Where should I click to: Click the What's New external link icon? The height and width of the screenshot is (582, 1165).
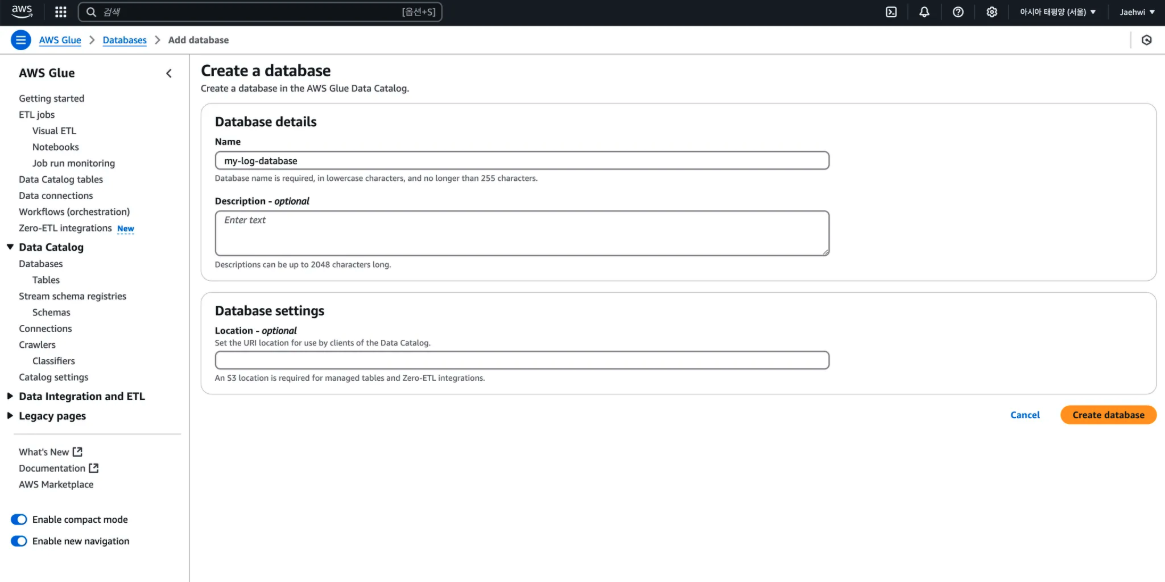pyautogui.click(x=77, y=452)
